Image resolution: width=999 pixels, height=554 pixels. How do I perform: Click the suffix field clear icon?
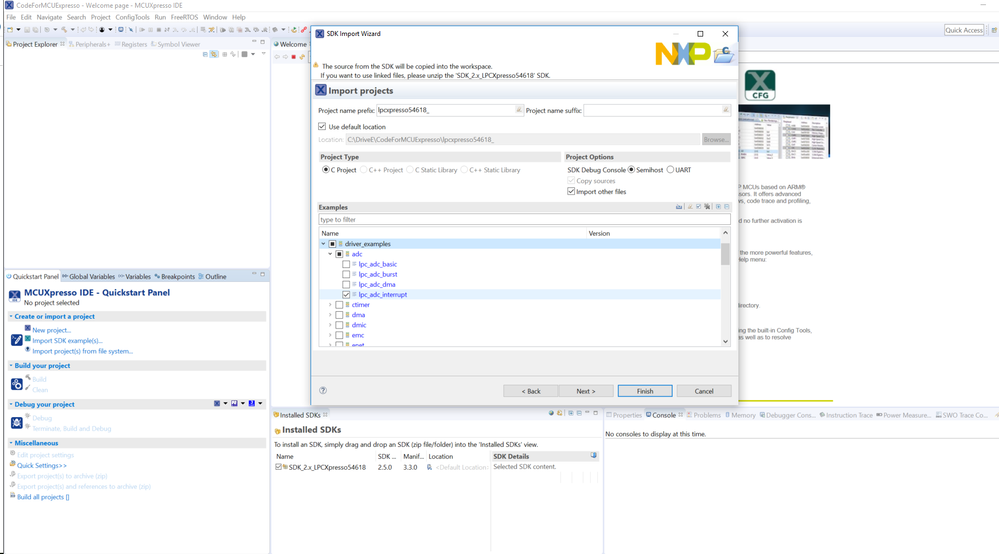tap(726, 110)
